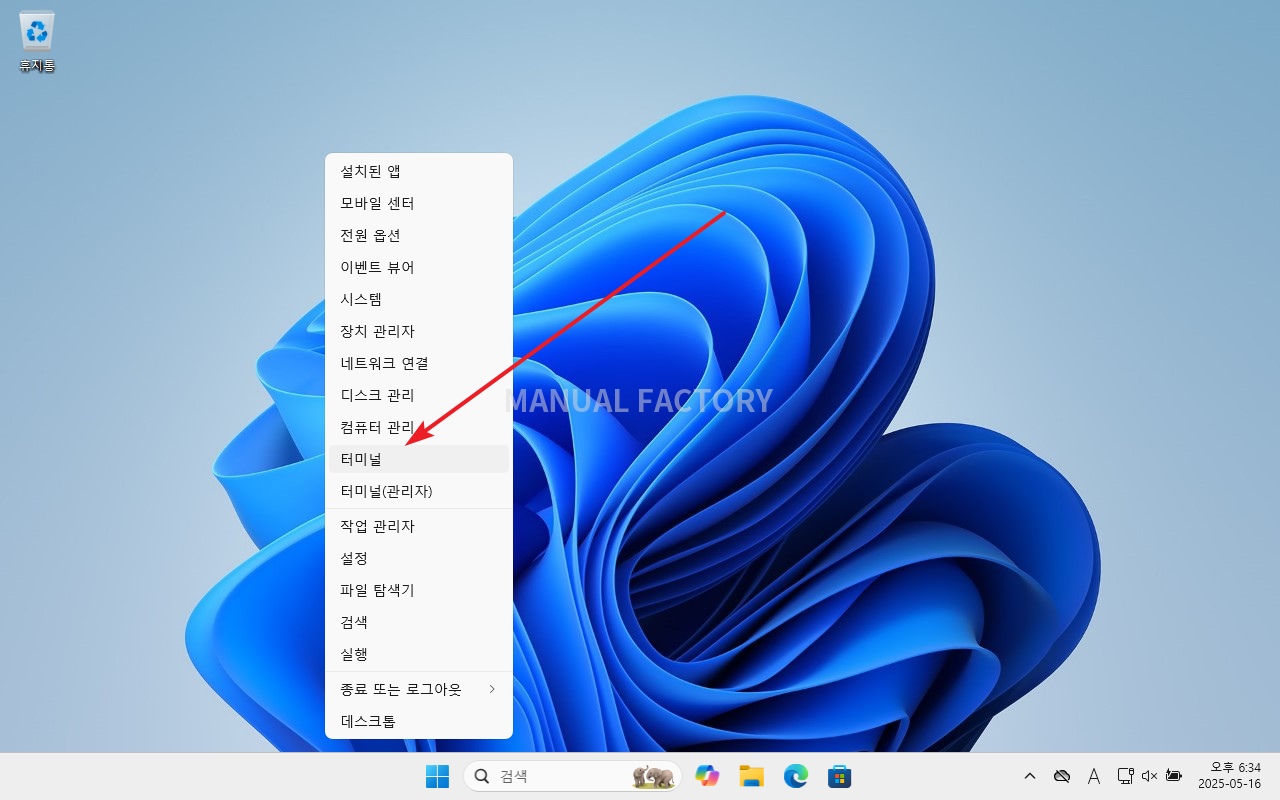Open 디스크 관리 menu entry

(x=419, y=396)
